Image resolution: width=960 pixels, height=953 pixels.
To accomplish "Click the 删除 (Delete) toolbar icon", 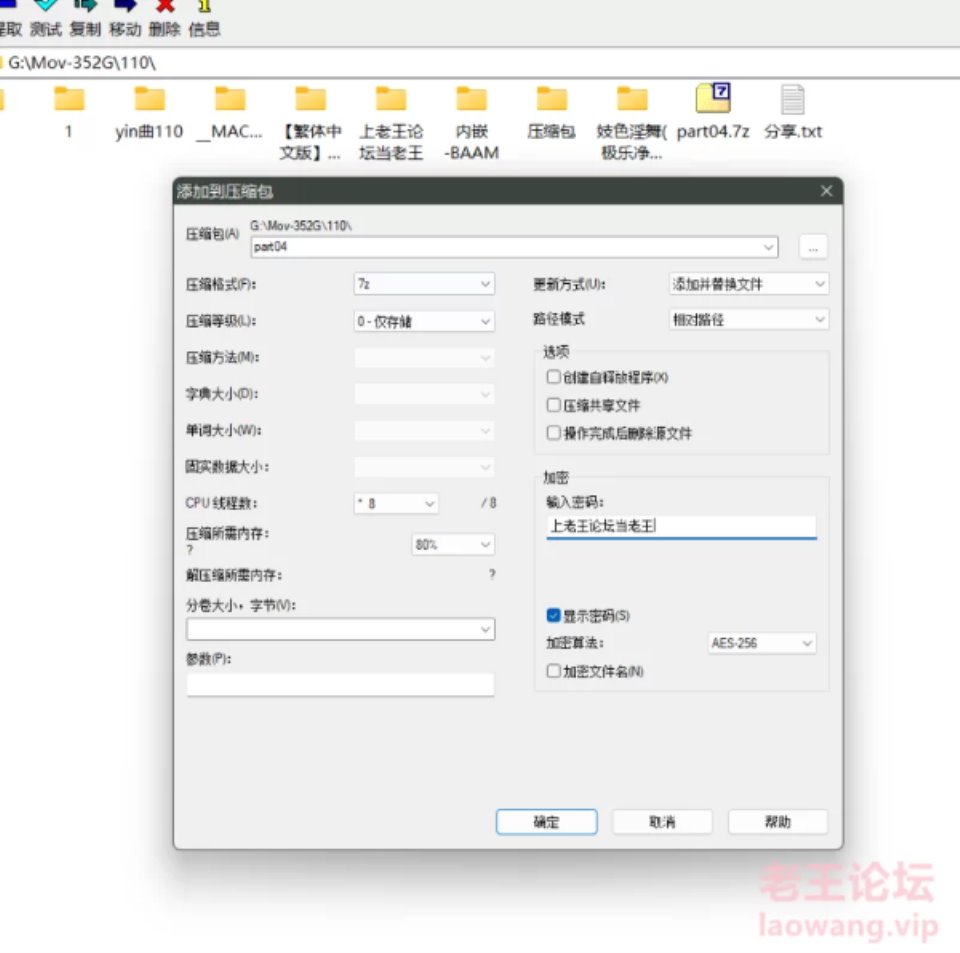I will (165, 17).
